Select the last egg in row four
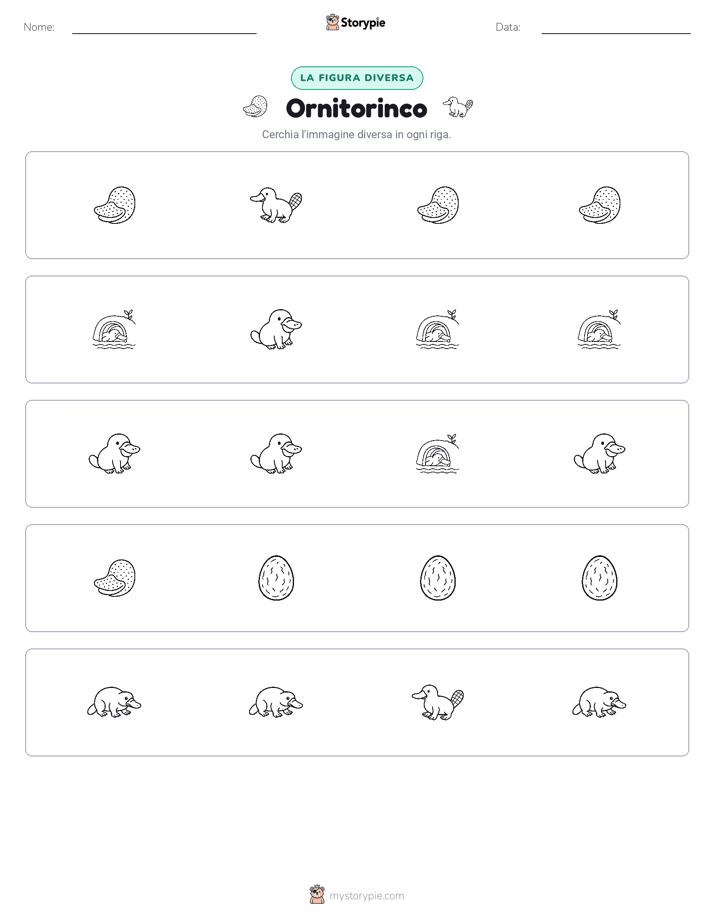Image resolution: width=714 pixels, height=924 pixels. point(599,578)
